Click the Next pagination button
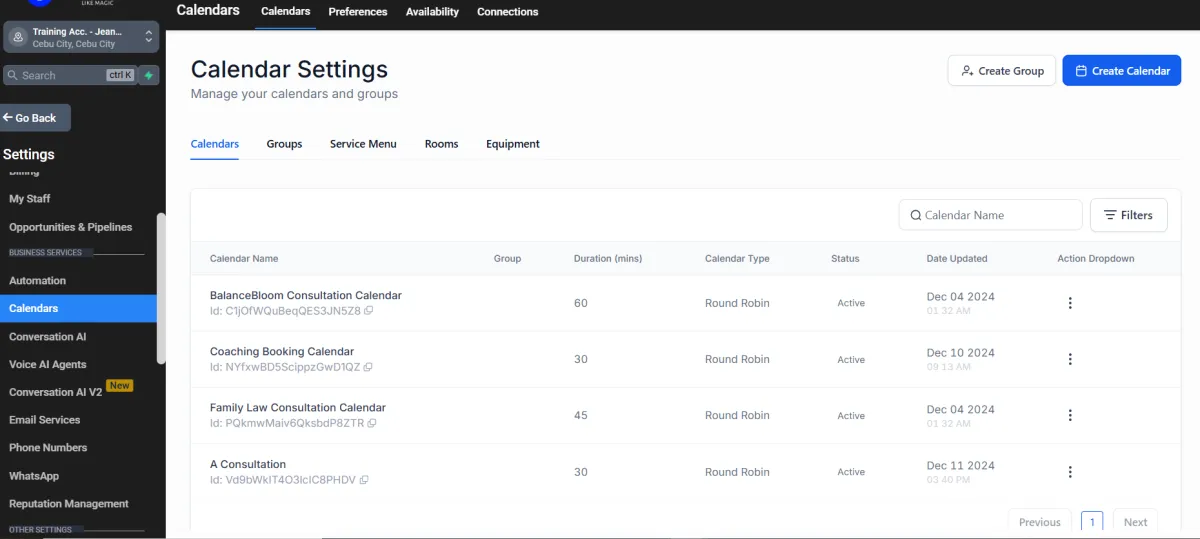 1135,522
